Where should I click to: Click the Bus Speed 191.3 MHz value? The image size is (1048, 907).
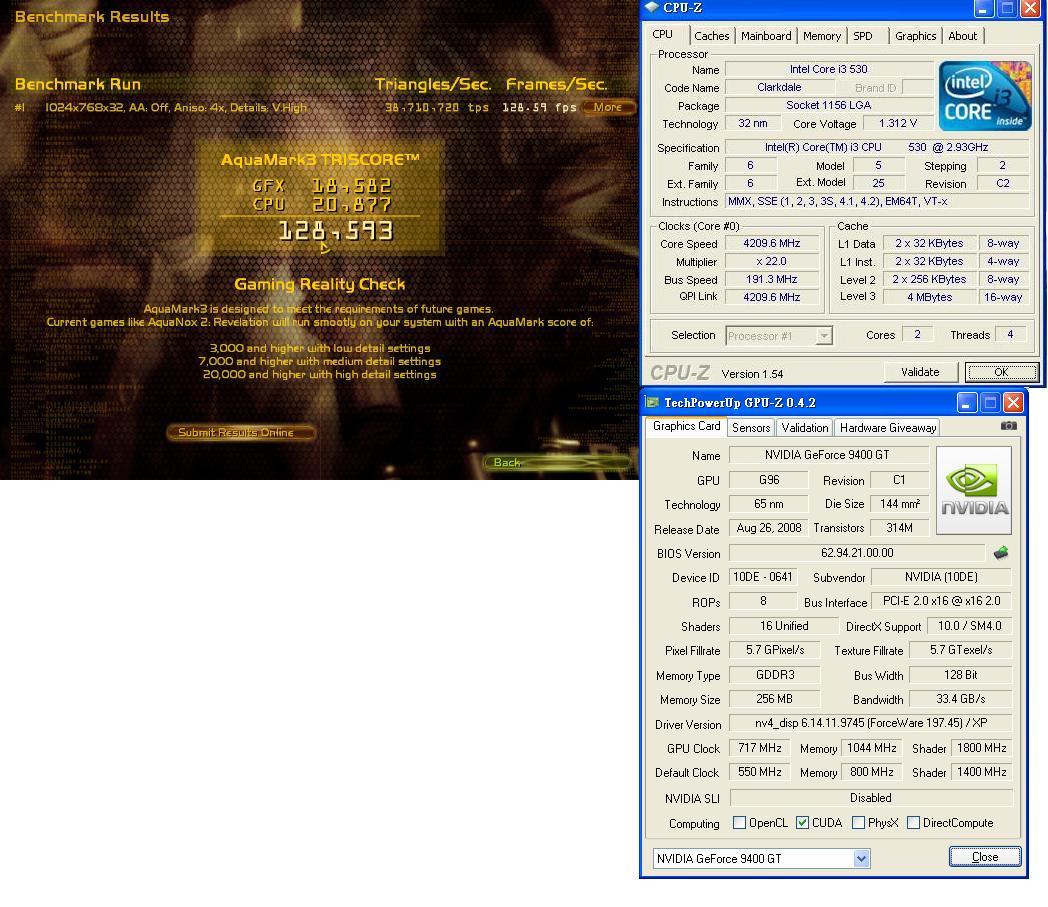[771, 279]
